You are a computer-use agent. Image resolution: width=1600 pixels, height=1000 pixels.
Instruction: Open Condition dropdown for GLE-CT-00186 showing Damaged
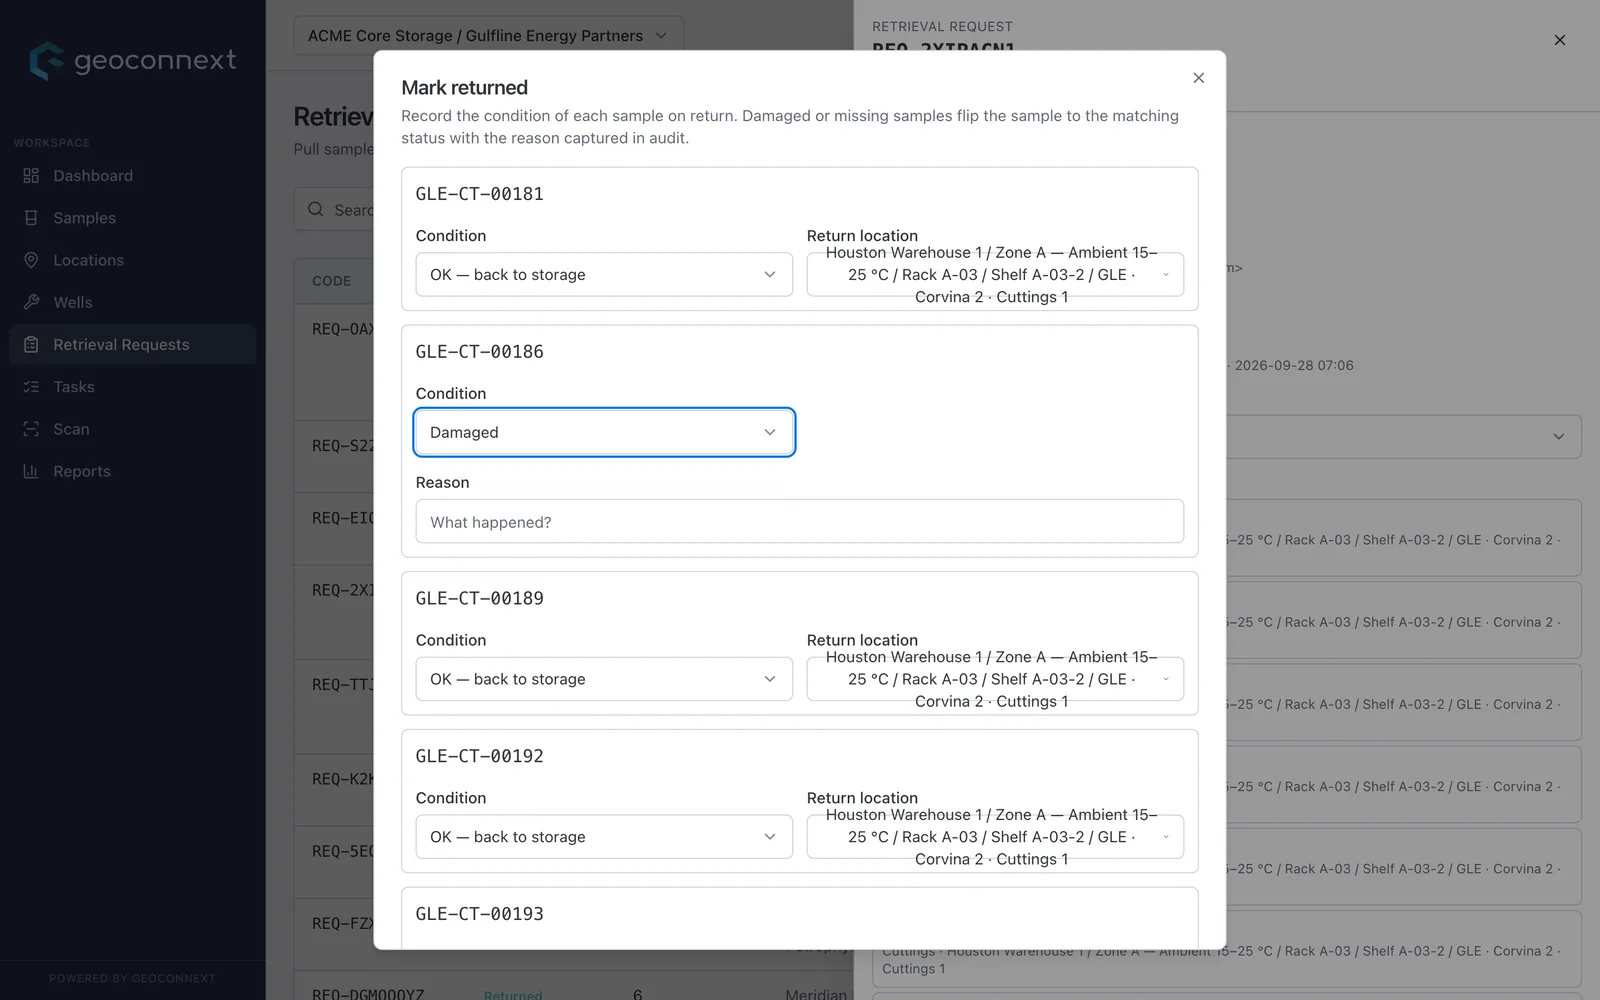(x=604, y=432)
